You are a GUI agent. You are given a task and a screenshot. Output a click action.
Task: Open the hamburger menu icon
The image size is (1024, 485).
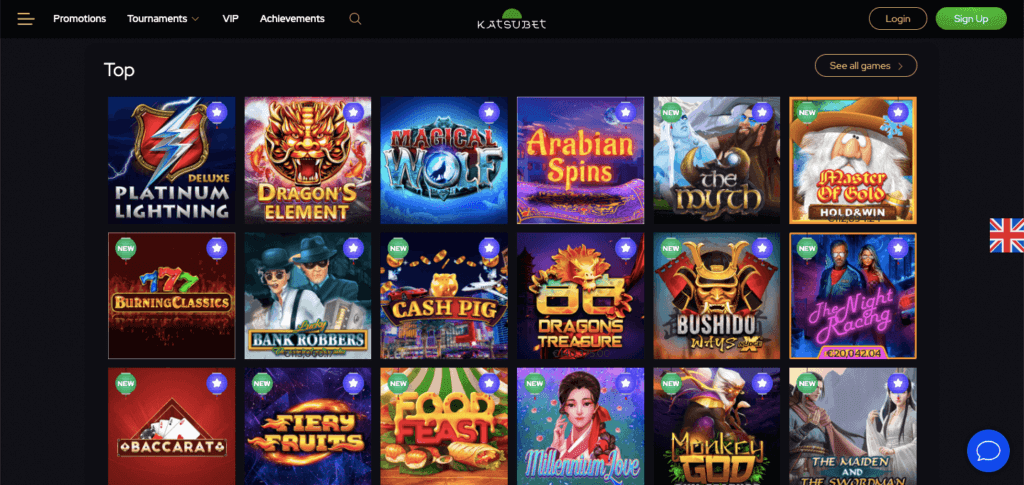(x=26, y=19)
